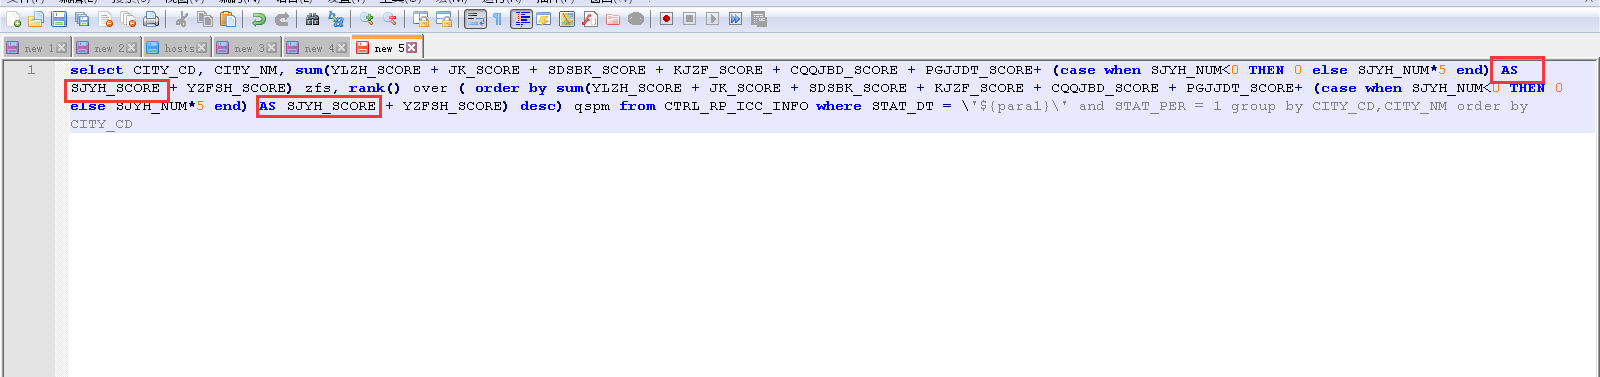Screen dimensions: 1600x377
Task: Create a new document with toolbar icon
Action: pos(13,19)
